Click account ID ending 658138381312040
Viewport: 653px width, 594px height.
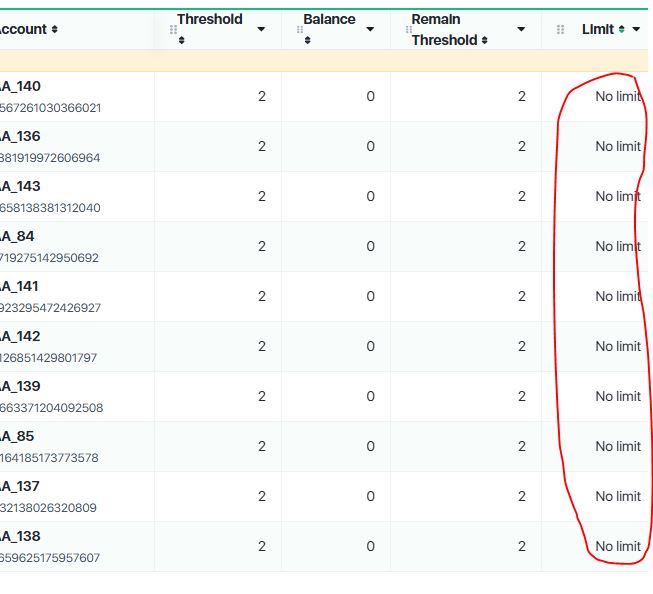[x=50, y=208]
